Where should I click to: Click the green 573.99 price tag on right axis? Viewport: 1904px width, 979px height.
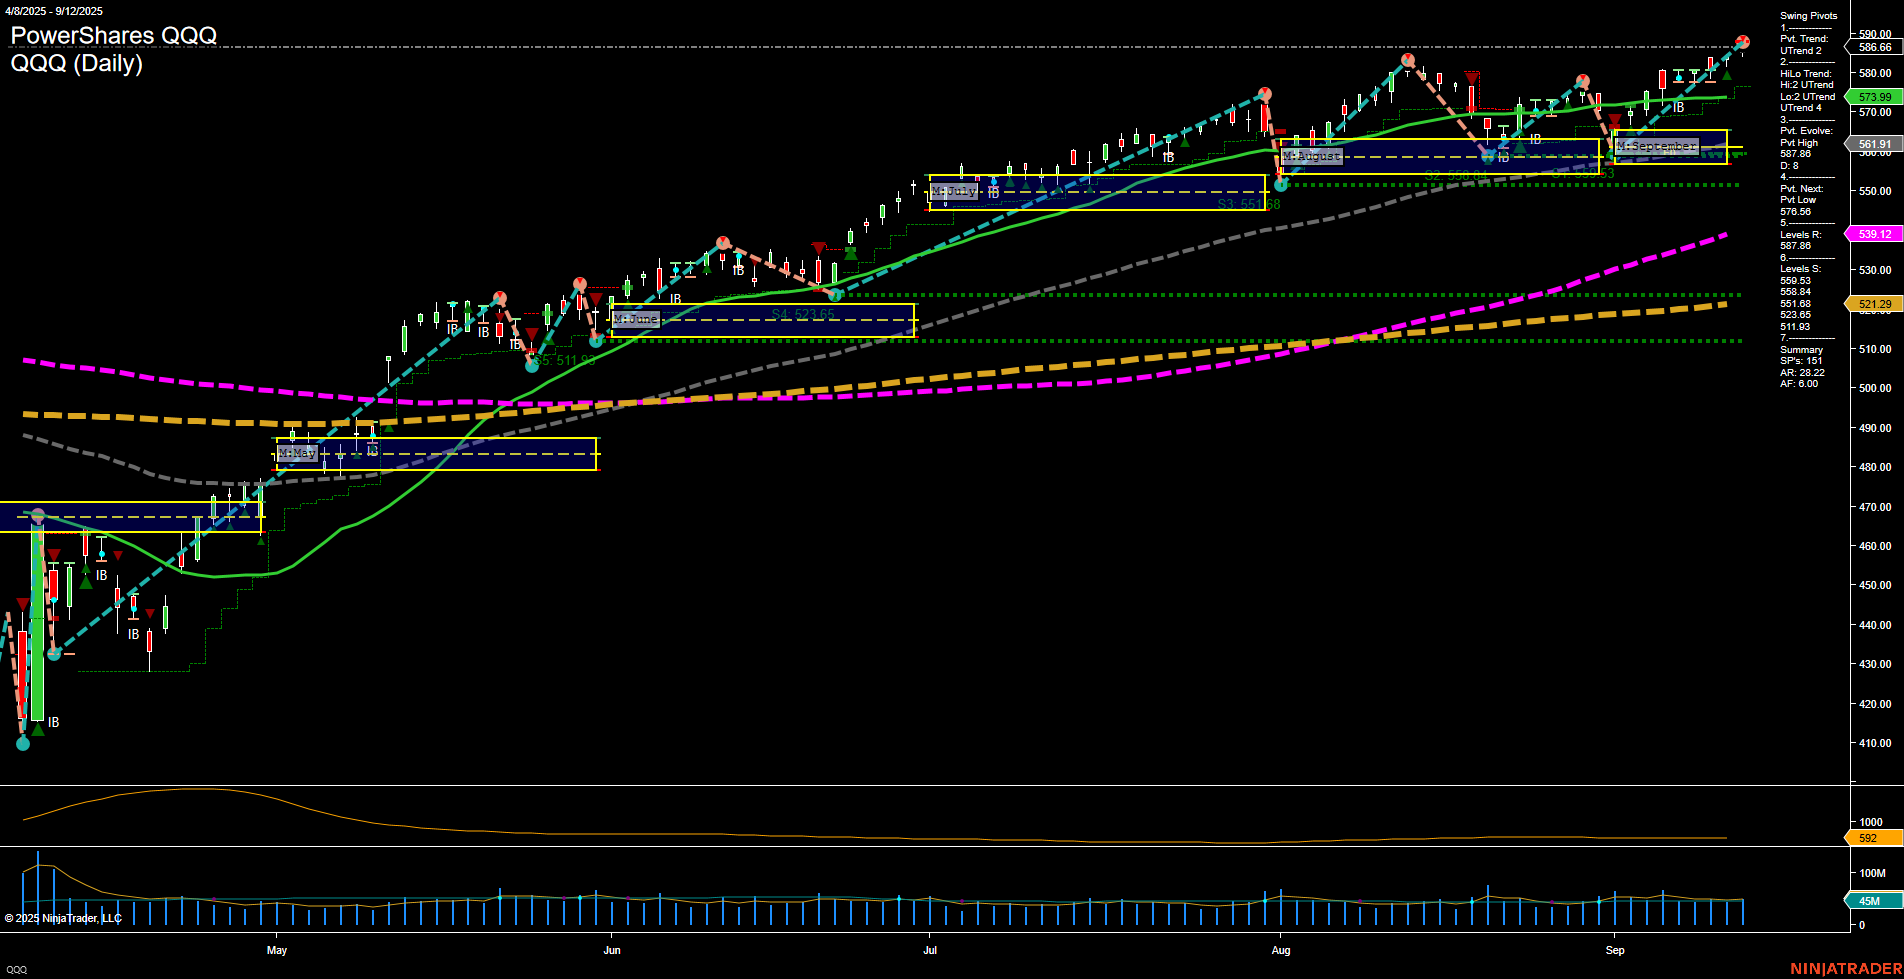click(1875, 97)
